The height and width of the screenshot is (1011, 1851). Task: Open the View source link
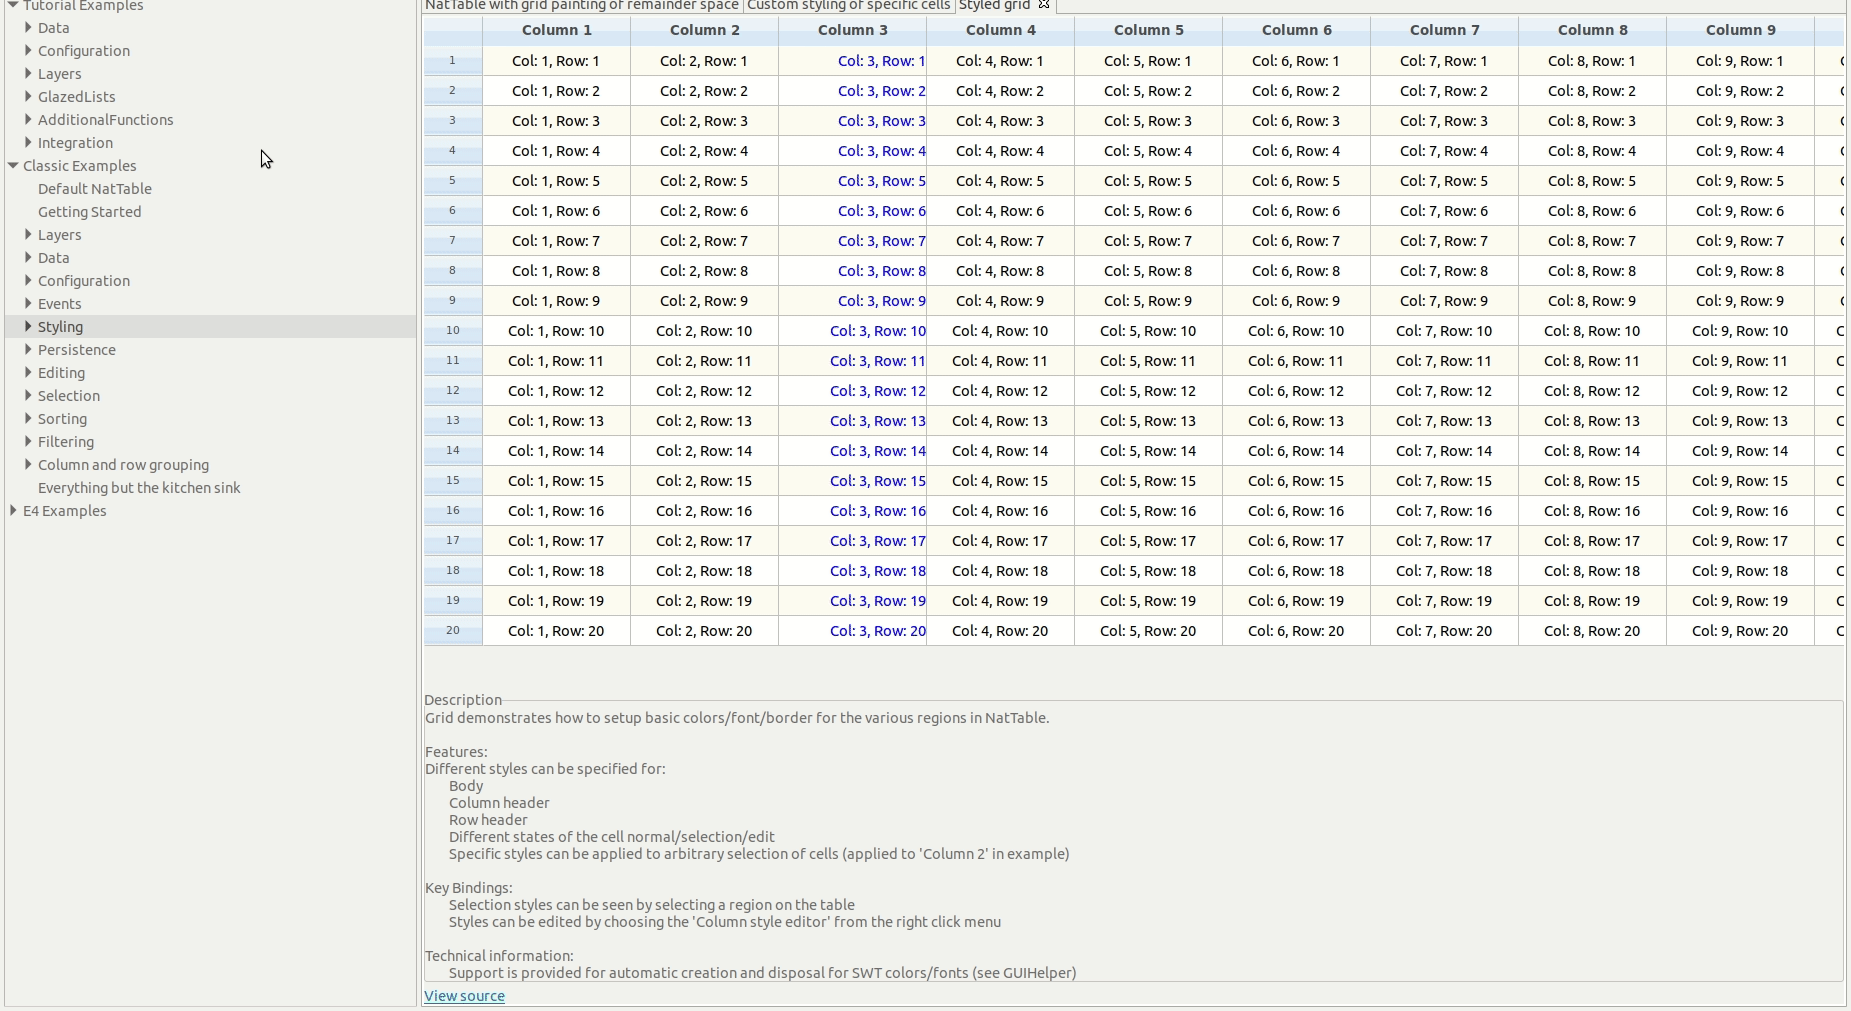click(465, 996)
